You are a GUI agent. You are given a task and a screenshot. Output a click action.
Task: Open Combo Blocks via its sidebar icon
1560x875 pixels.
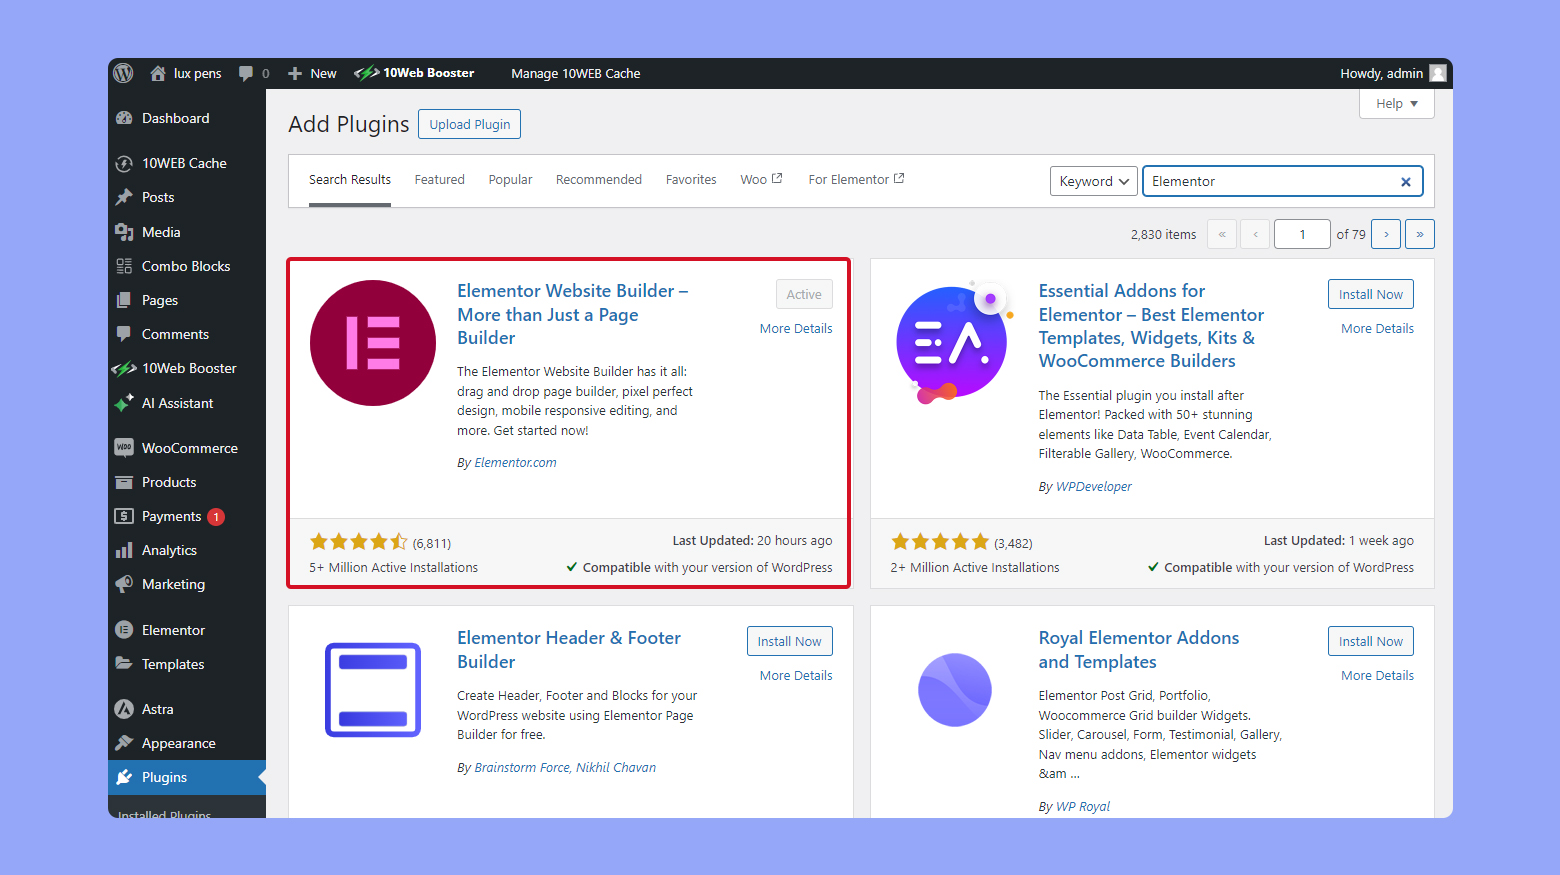[123, 265]
